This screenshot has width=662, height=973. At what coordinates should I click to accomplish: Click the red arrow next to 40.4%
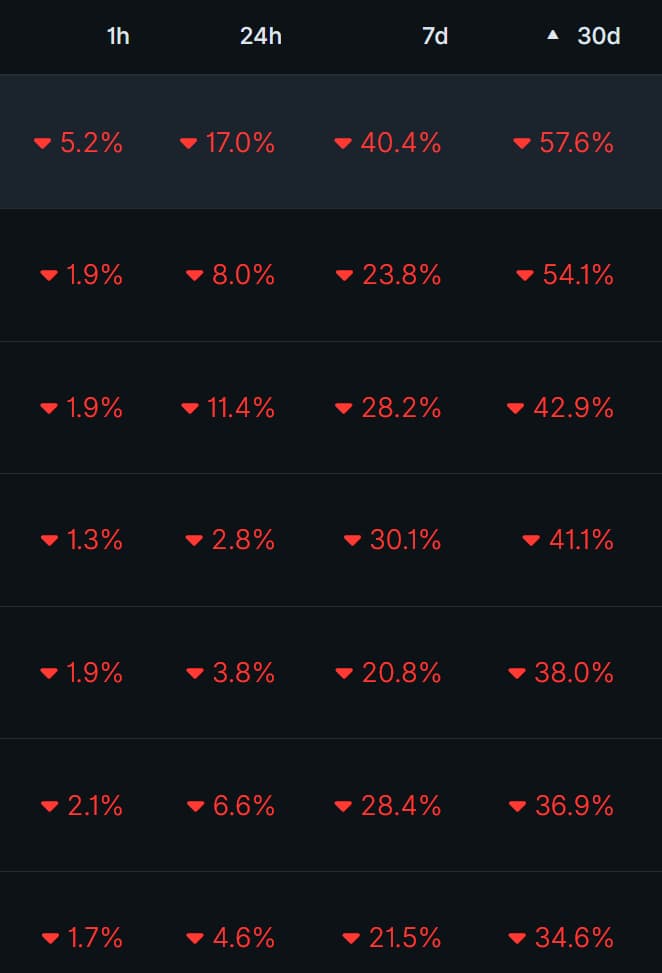(x=343, y=144)
